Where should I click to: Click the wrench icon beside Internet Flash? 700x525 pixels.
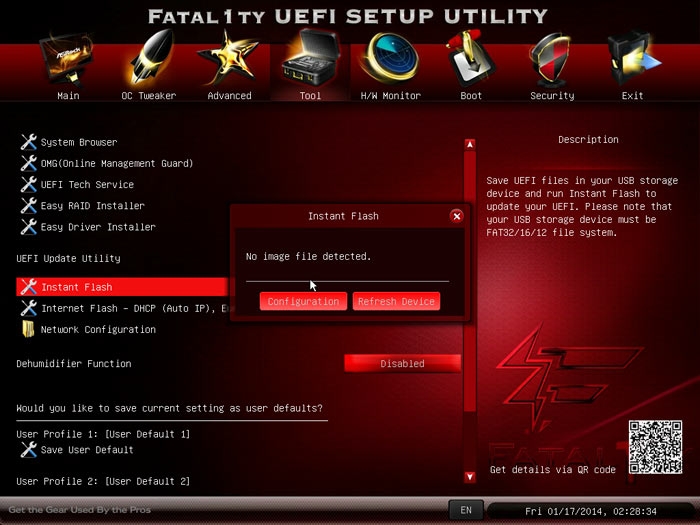click(x=29, y=308)
